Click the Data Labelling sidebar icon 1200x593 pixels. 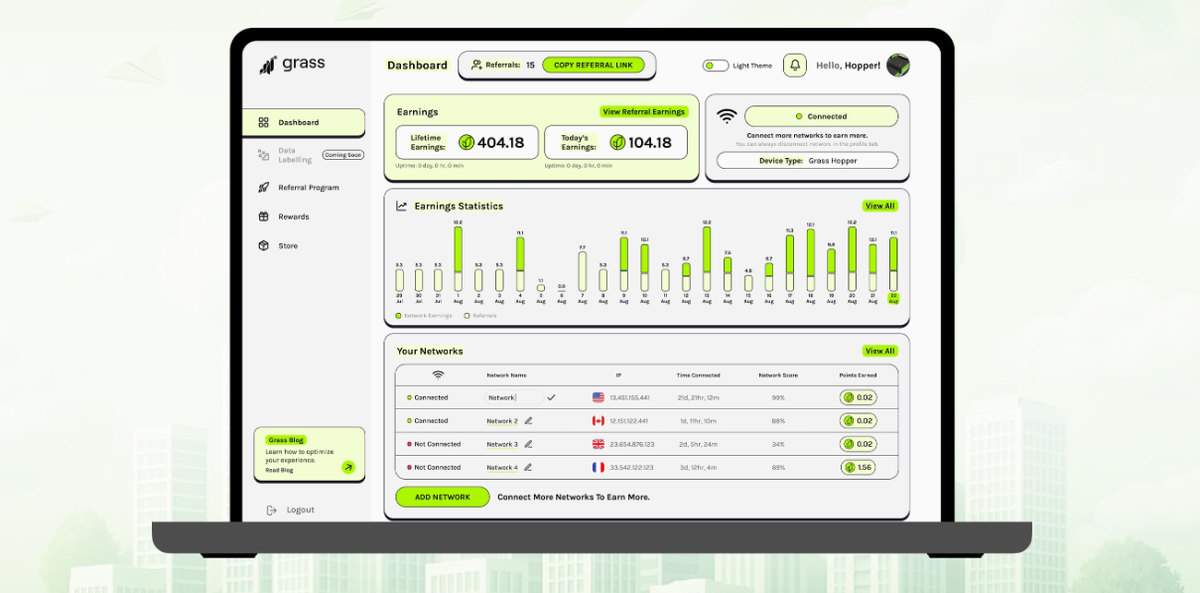click(264, 155)
